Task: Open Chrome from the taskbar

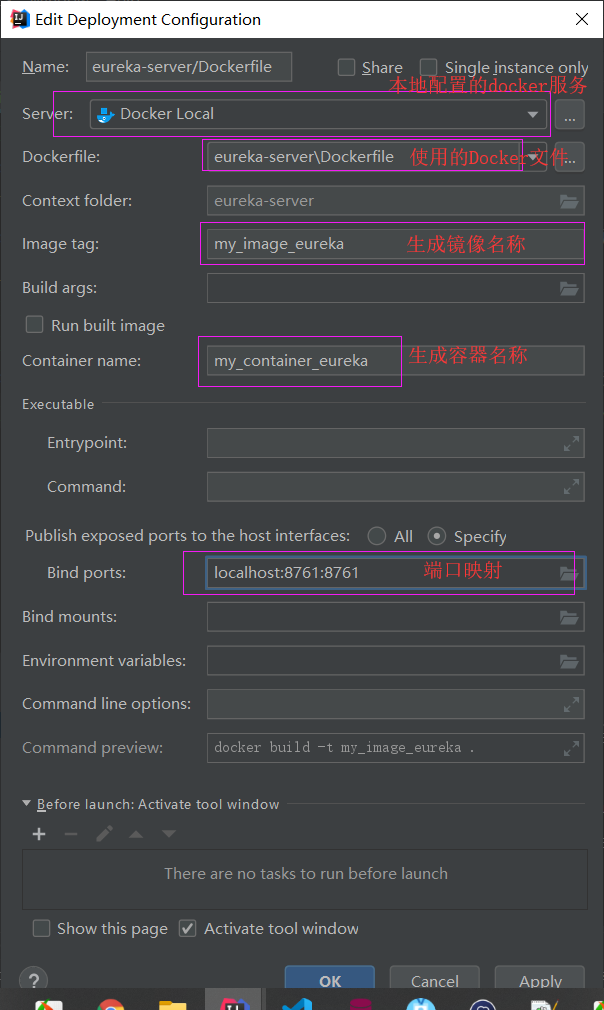Action: coord(111,1004)
